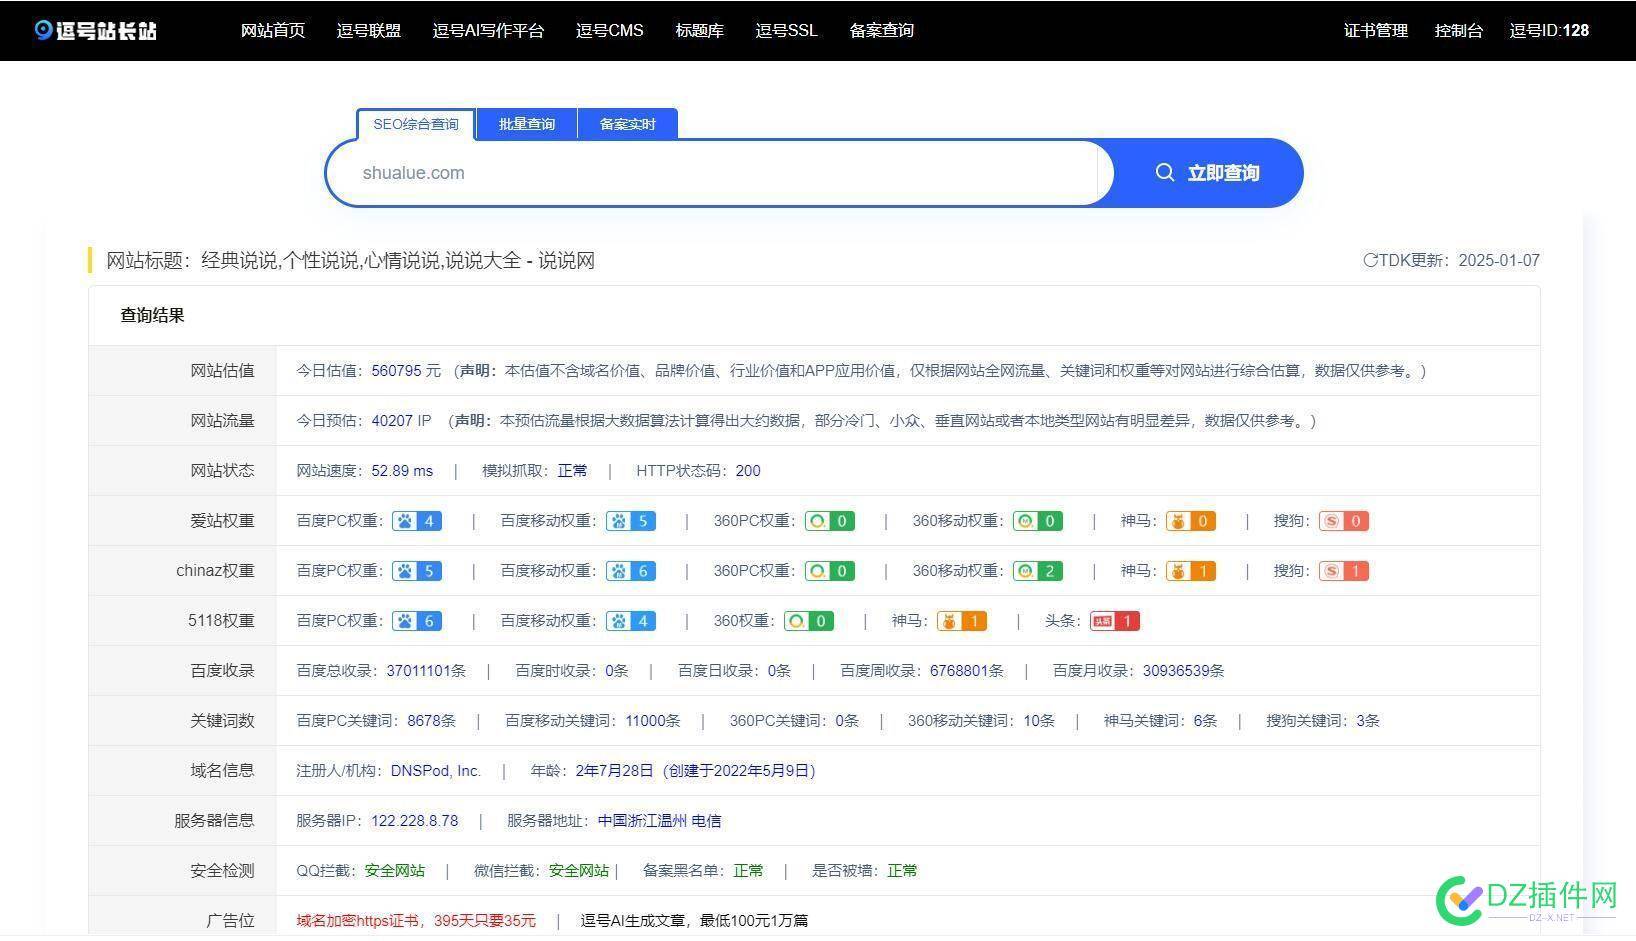The image size is (1636, 941).
Task: Click 百度PC关键词 8678条 value
Action: (x=431, y=721)
